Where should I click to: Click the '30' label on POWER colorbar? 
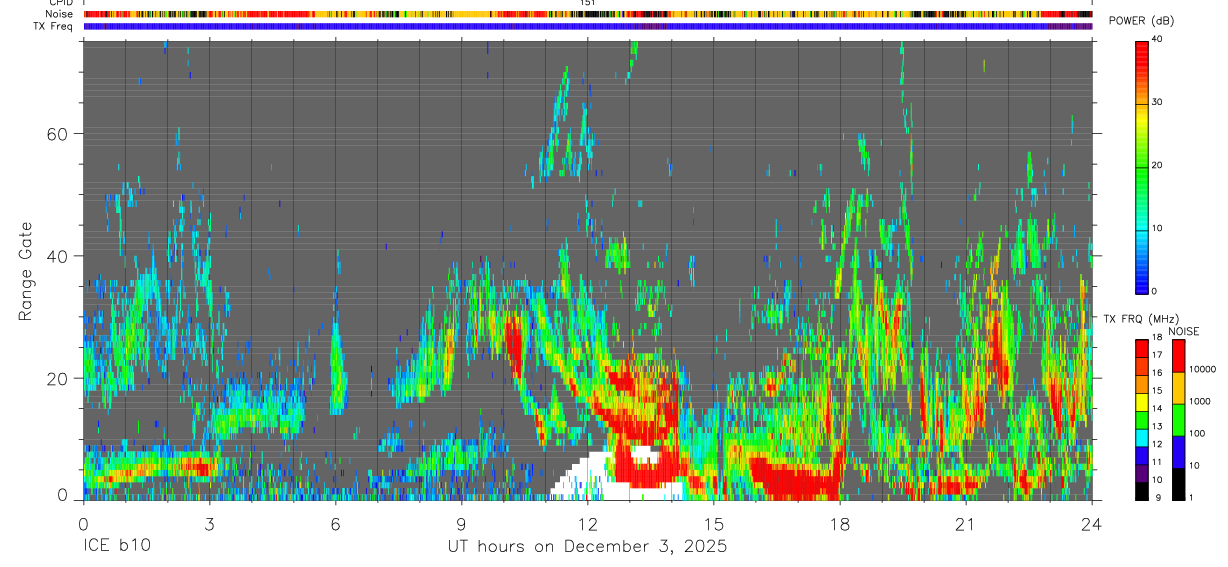point(1158,102)
